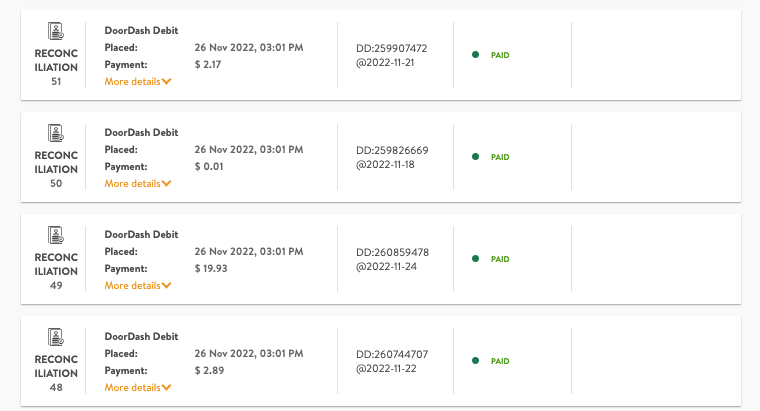Select reference DD:259826669 @2022-11-18

coord(392,157)
